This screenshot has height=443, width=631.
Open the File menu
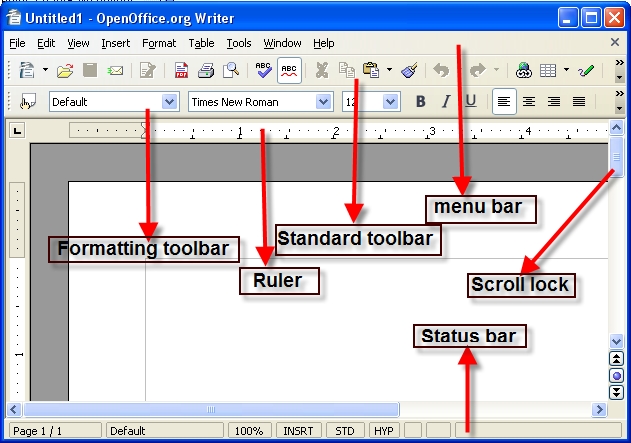[x=17, y=43]
